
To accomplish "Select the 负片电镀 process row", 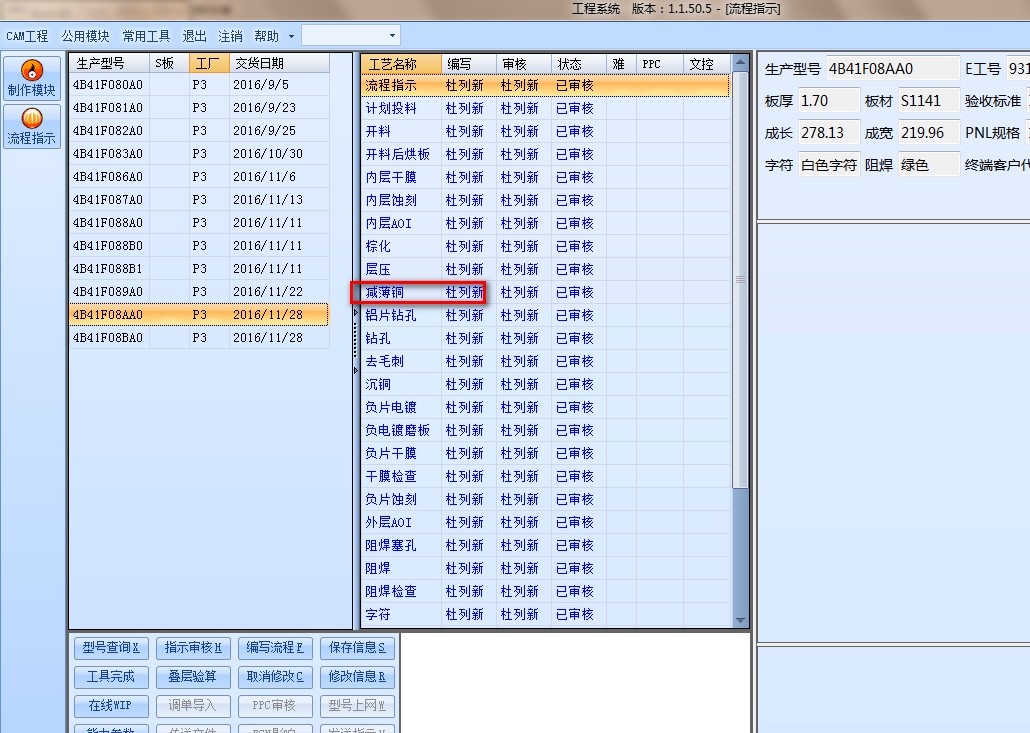I will (546, 407).
